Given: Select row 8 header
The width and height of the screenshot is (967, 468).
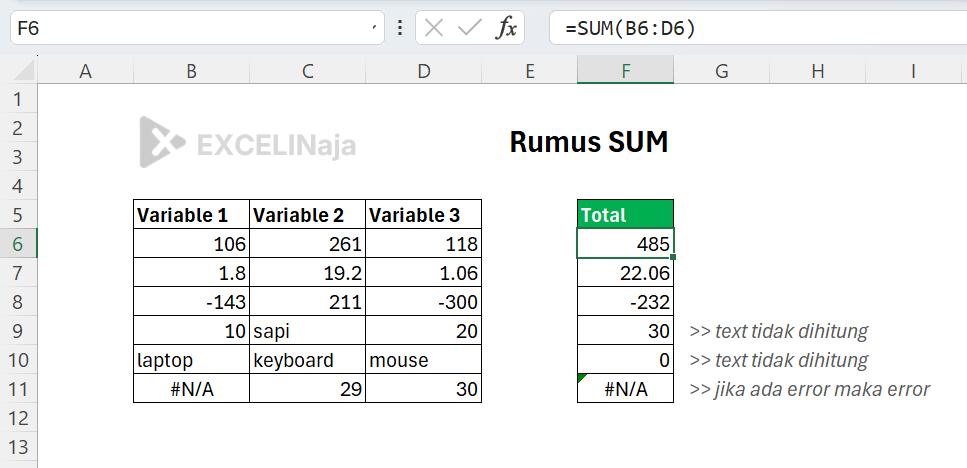Looking at the screenshot, I should [19, 302].
